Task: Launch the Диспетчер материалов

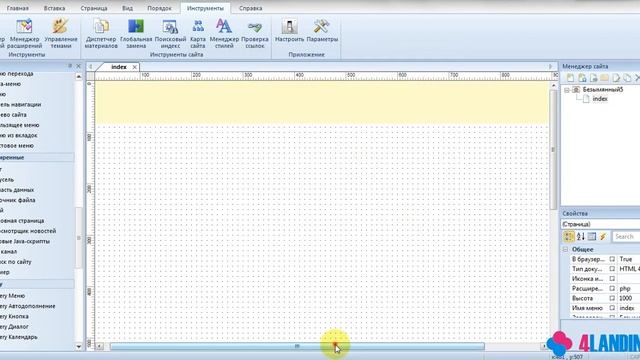Action: pos(101,33)
